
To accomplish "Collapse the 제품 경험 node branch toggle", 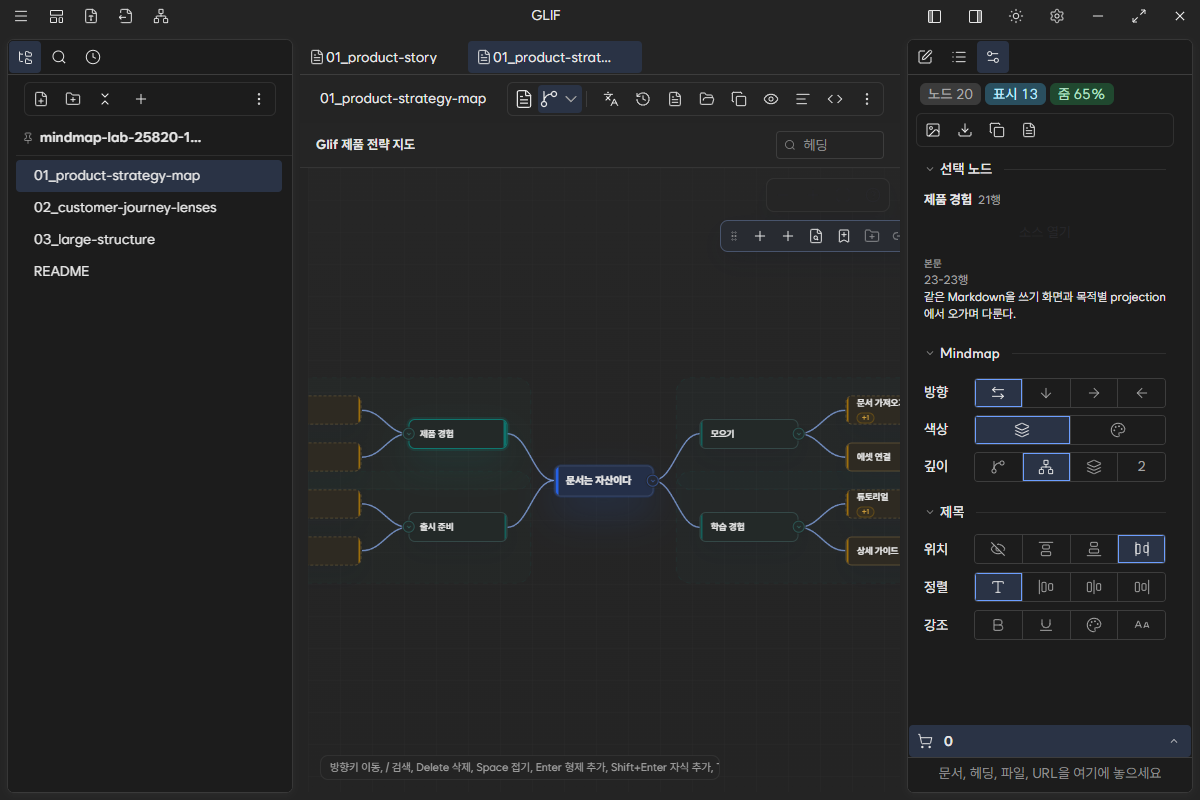I will pos(409,434).
